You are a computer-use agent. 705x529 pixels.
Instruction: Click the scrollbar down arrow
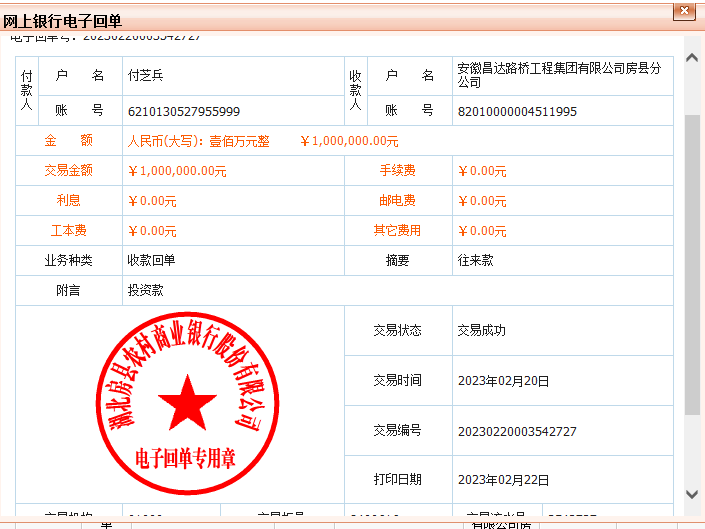tap(692, 494)
